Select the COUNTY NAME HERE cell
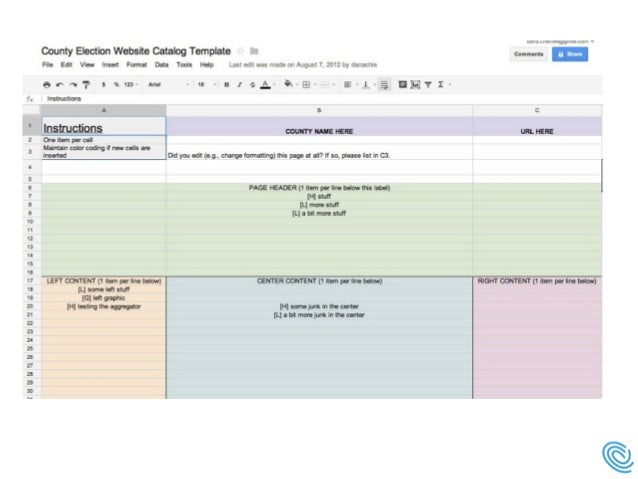This screenshot has height=479, width=638. pyautogui.click(x=319, y=126)
